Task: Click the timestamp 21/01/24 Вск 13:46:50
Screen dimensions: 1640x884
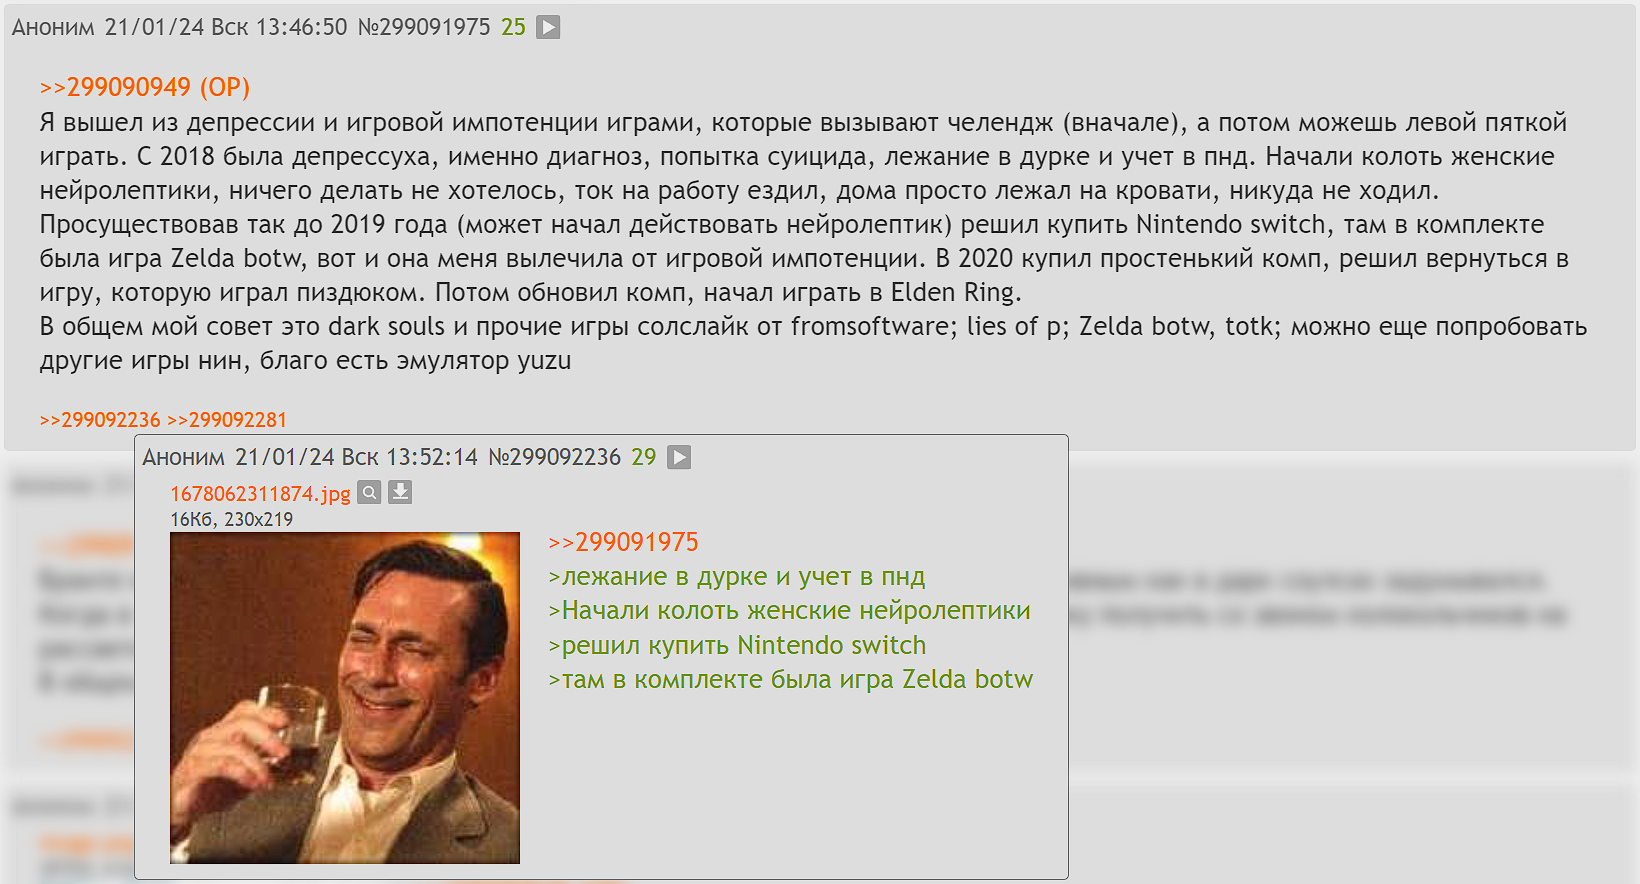Action: (226, 27)
